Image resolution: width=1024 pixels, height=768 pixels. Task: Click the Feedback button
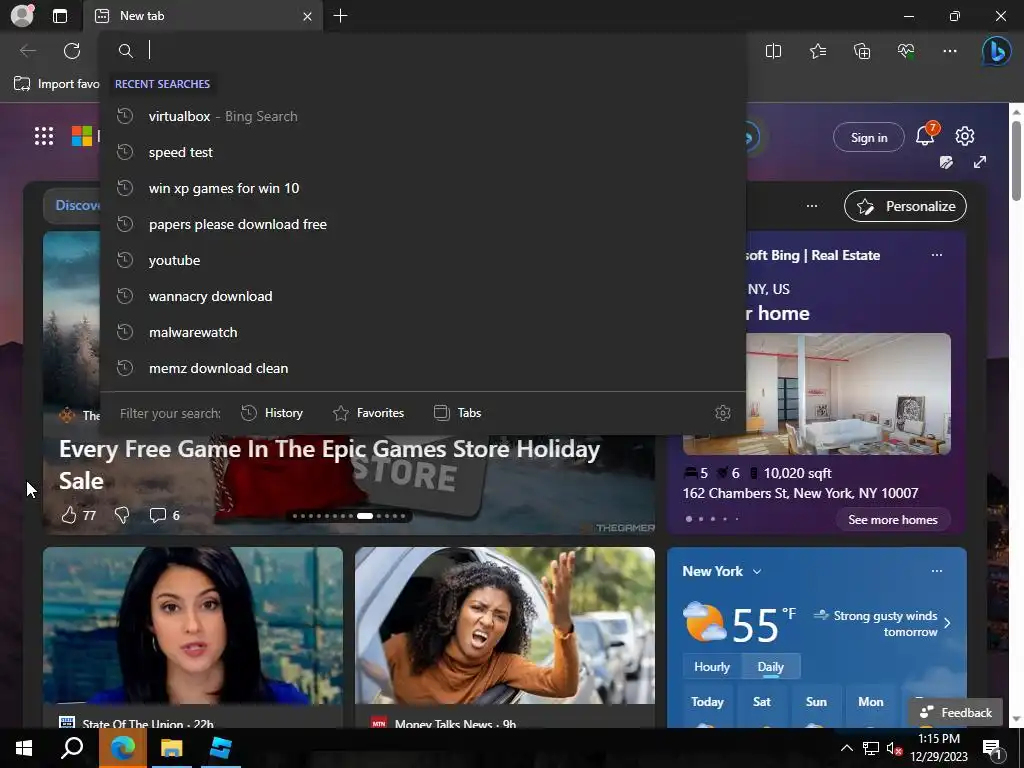pyautogui.click(x=955, y=712)
